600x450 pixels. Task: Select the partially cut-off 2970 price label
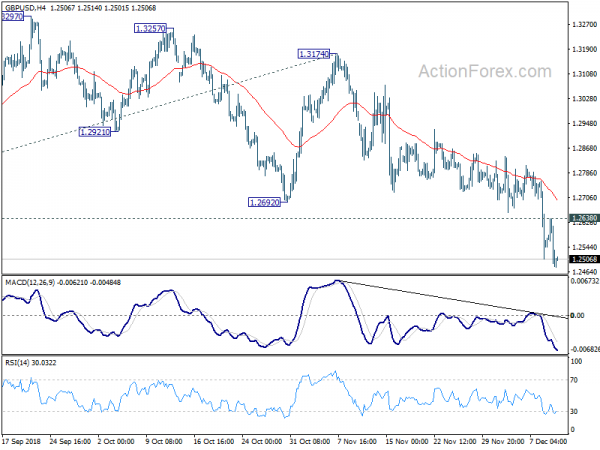coord(13,18)
